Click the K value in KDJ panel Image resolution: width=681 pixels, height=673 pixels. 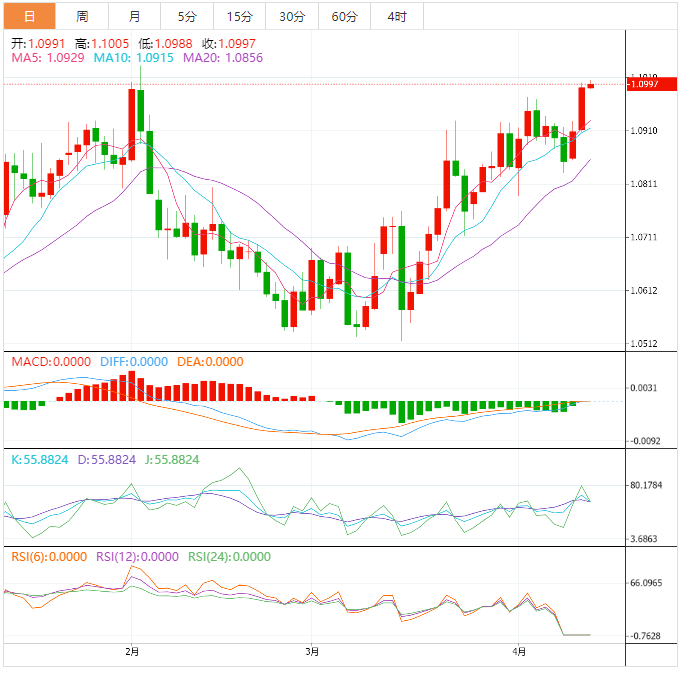tap(40, 459)
